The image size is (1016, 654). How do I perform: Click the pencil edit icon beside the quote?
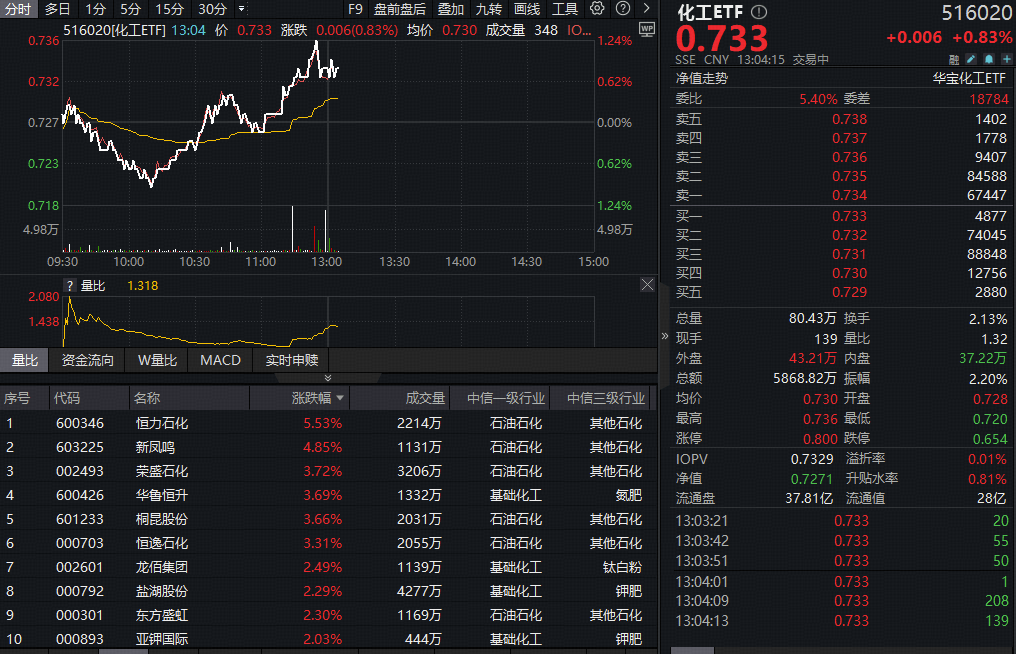click(971, 59)
